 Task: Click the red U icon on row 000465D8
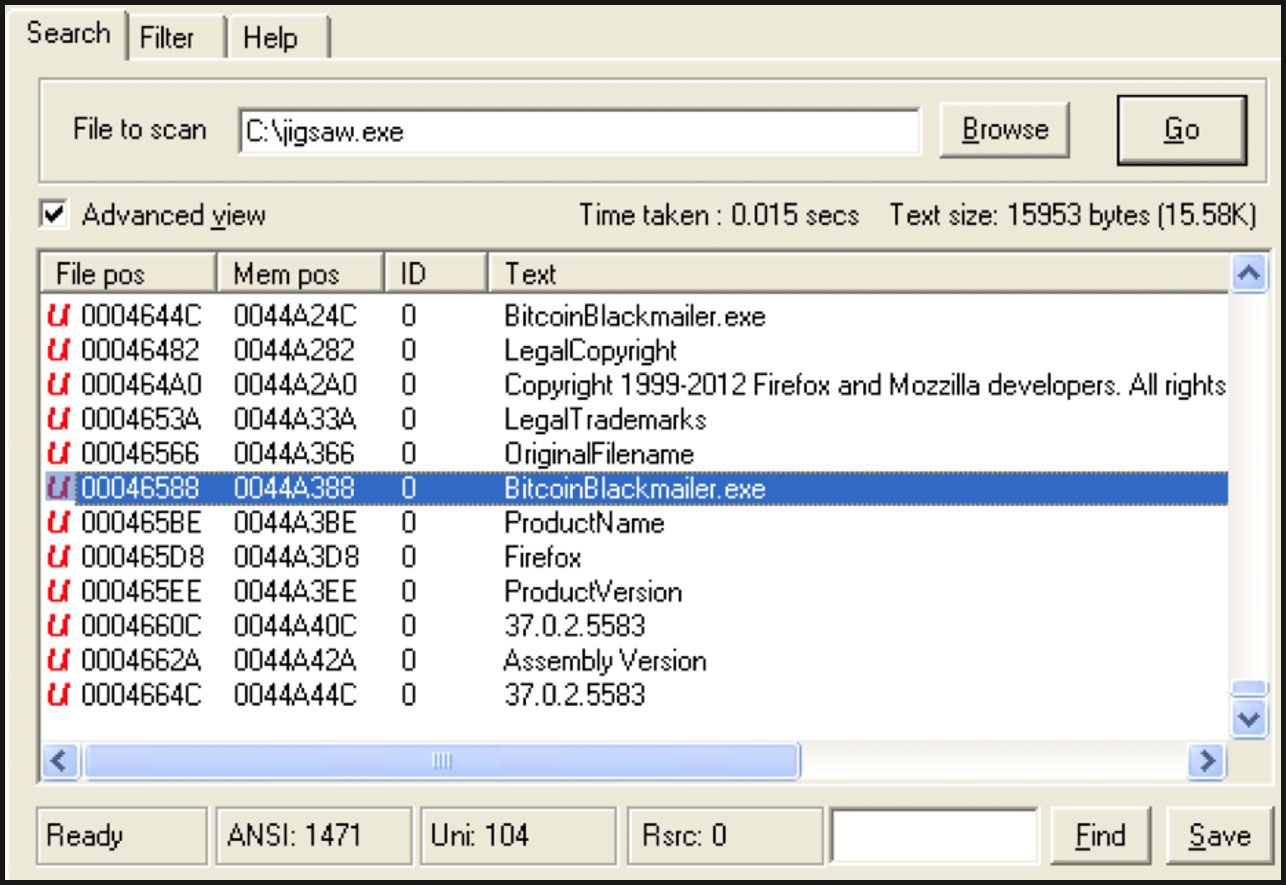(60, 557)
